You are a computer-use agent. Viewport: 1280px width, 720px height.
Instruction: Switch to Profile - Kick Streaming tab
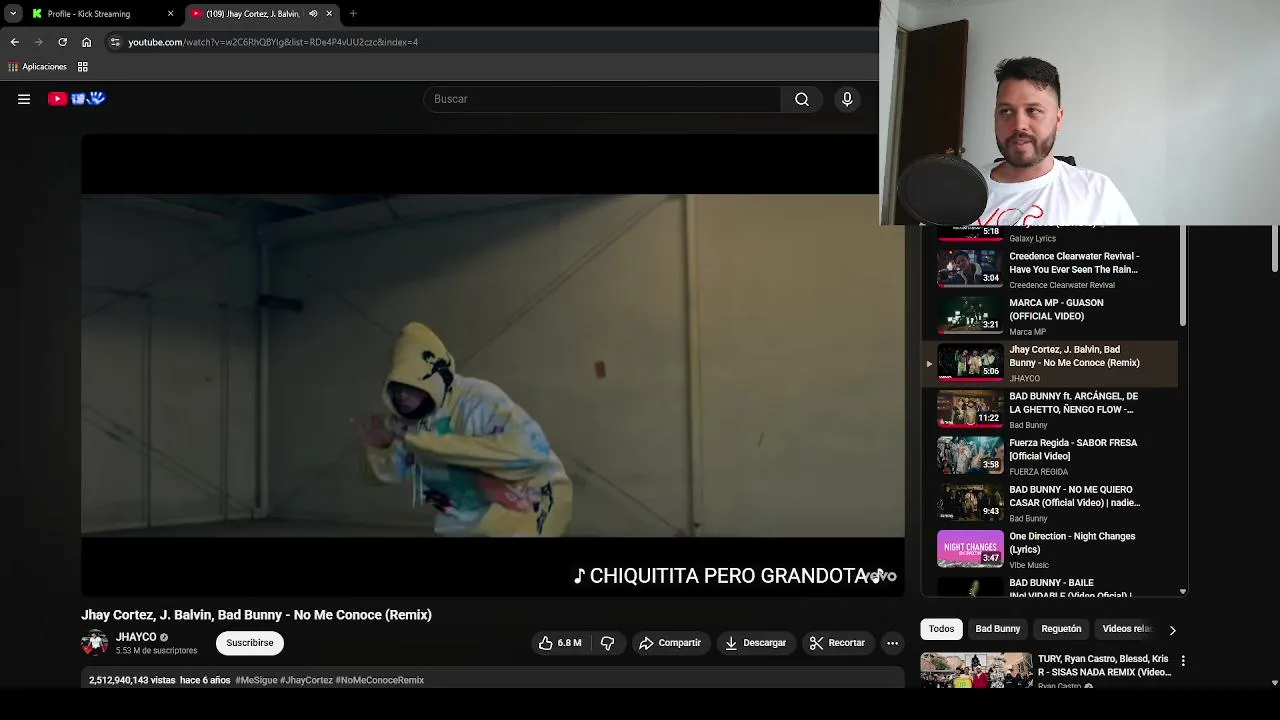coord(97,14)
